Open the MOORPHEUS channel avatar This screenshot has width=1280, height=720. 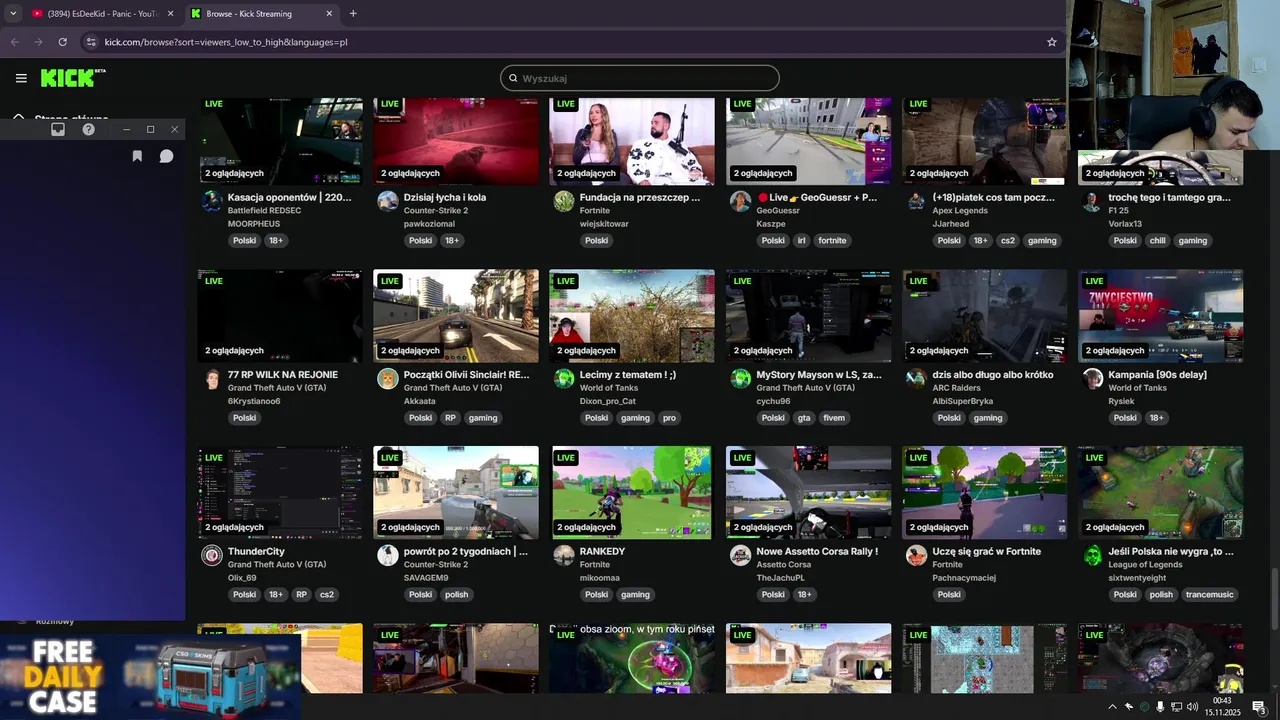pyautogui.click(x=211, y=201)
